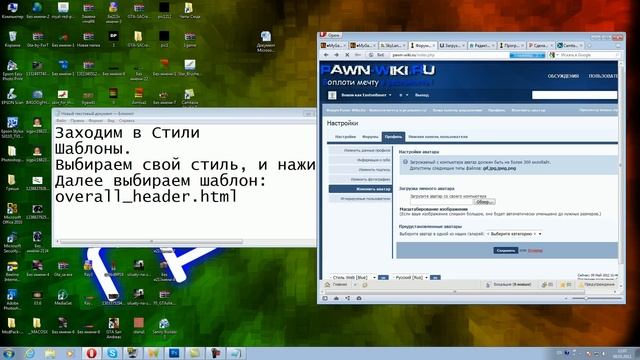Open the Компьютер desktop icon
The image size is (640, 360).
[12, 10]
